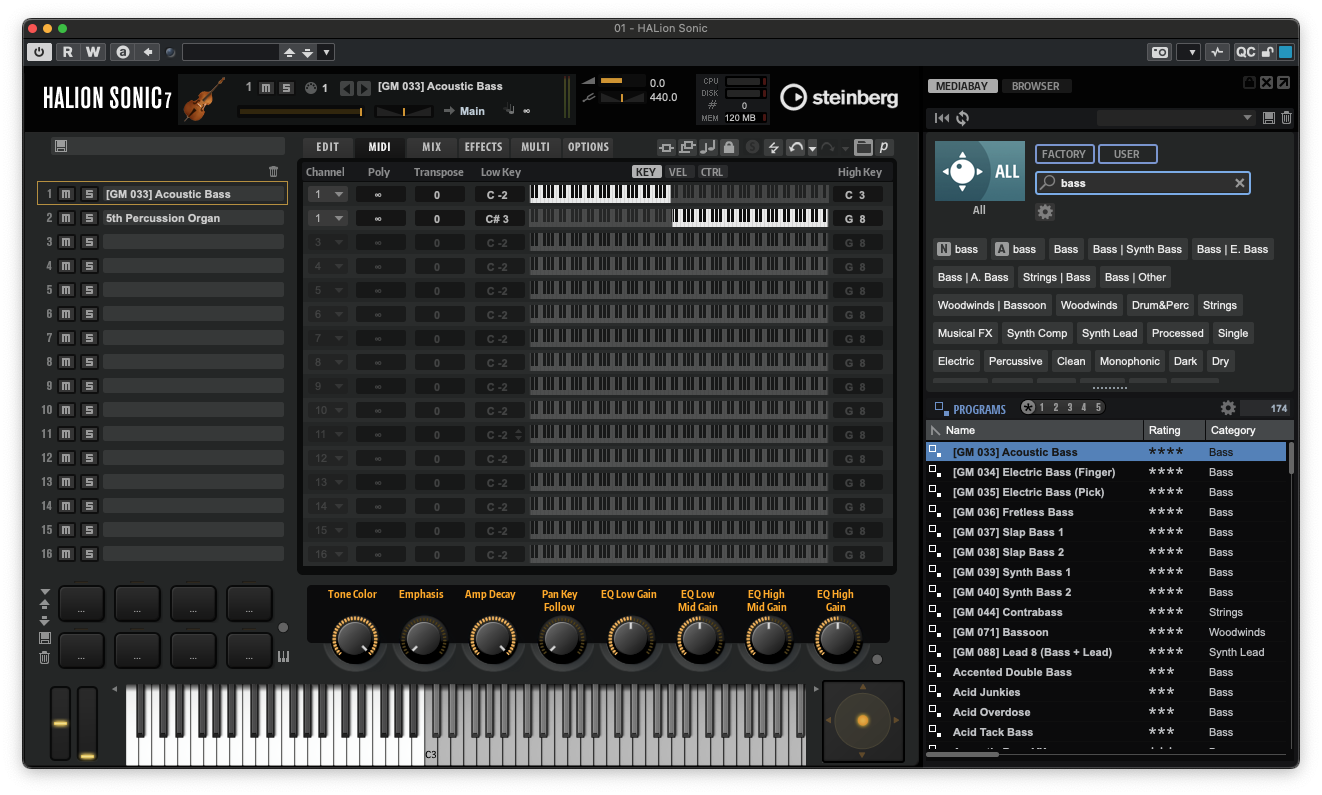Open the Channel dropdown for slot 2

[327, 219]
